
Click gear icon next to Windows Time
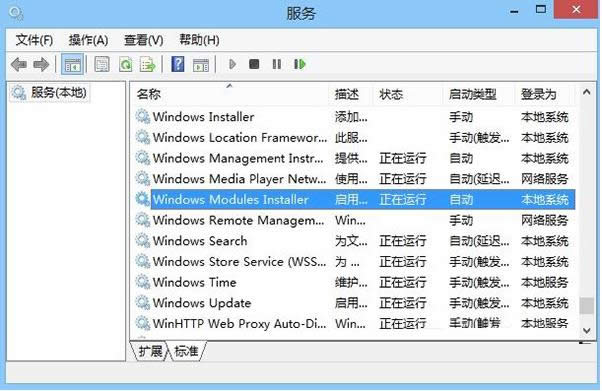click(x=143, y=282)
